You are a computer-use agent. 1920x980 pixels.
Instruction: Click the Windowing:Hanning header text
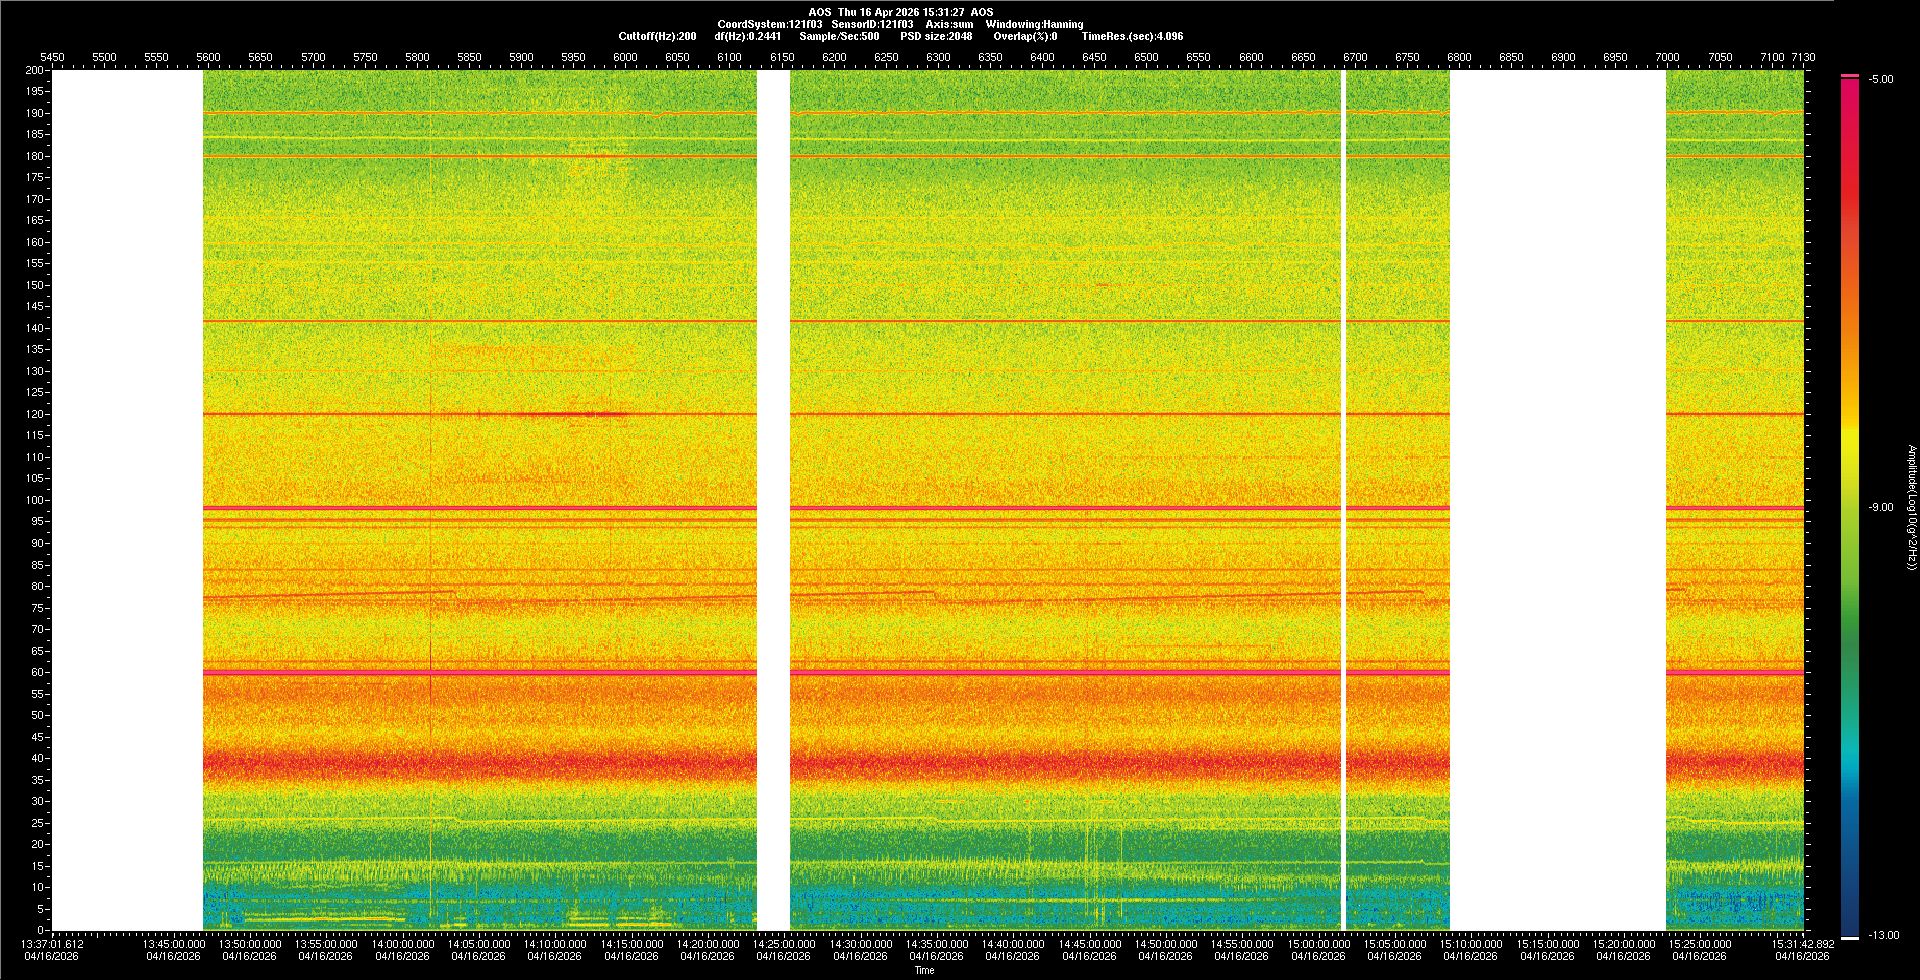click(x=1034, y=24)
